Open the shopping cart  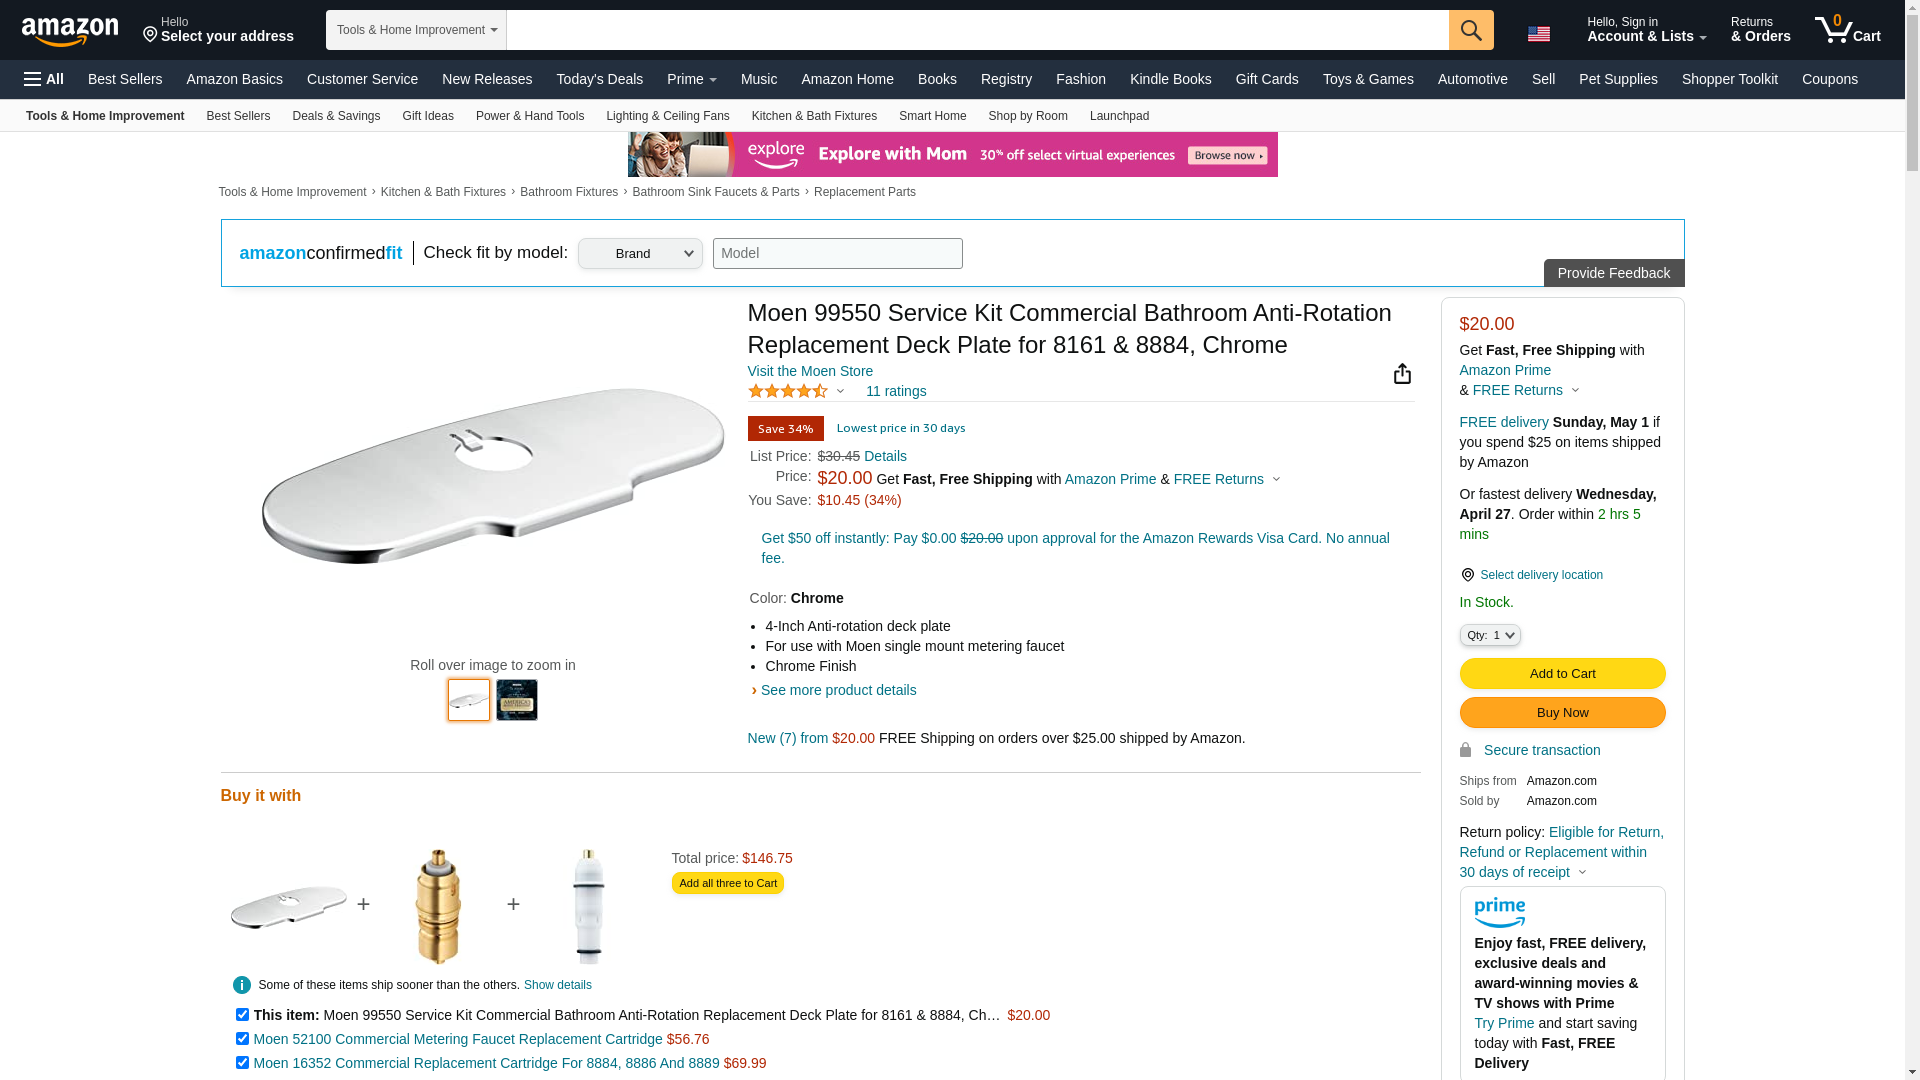pos(1848,30)
